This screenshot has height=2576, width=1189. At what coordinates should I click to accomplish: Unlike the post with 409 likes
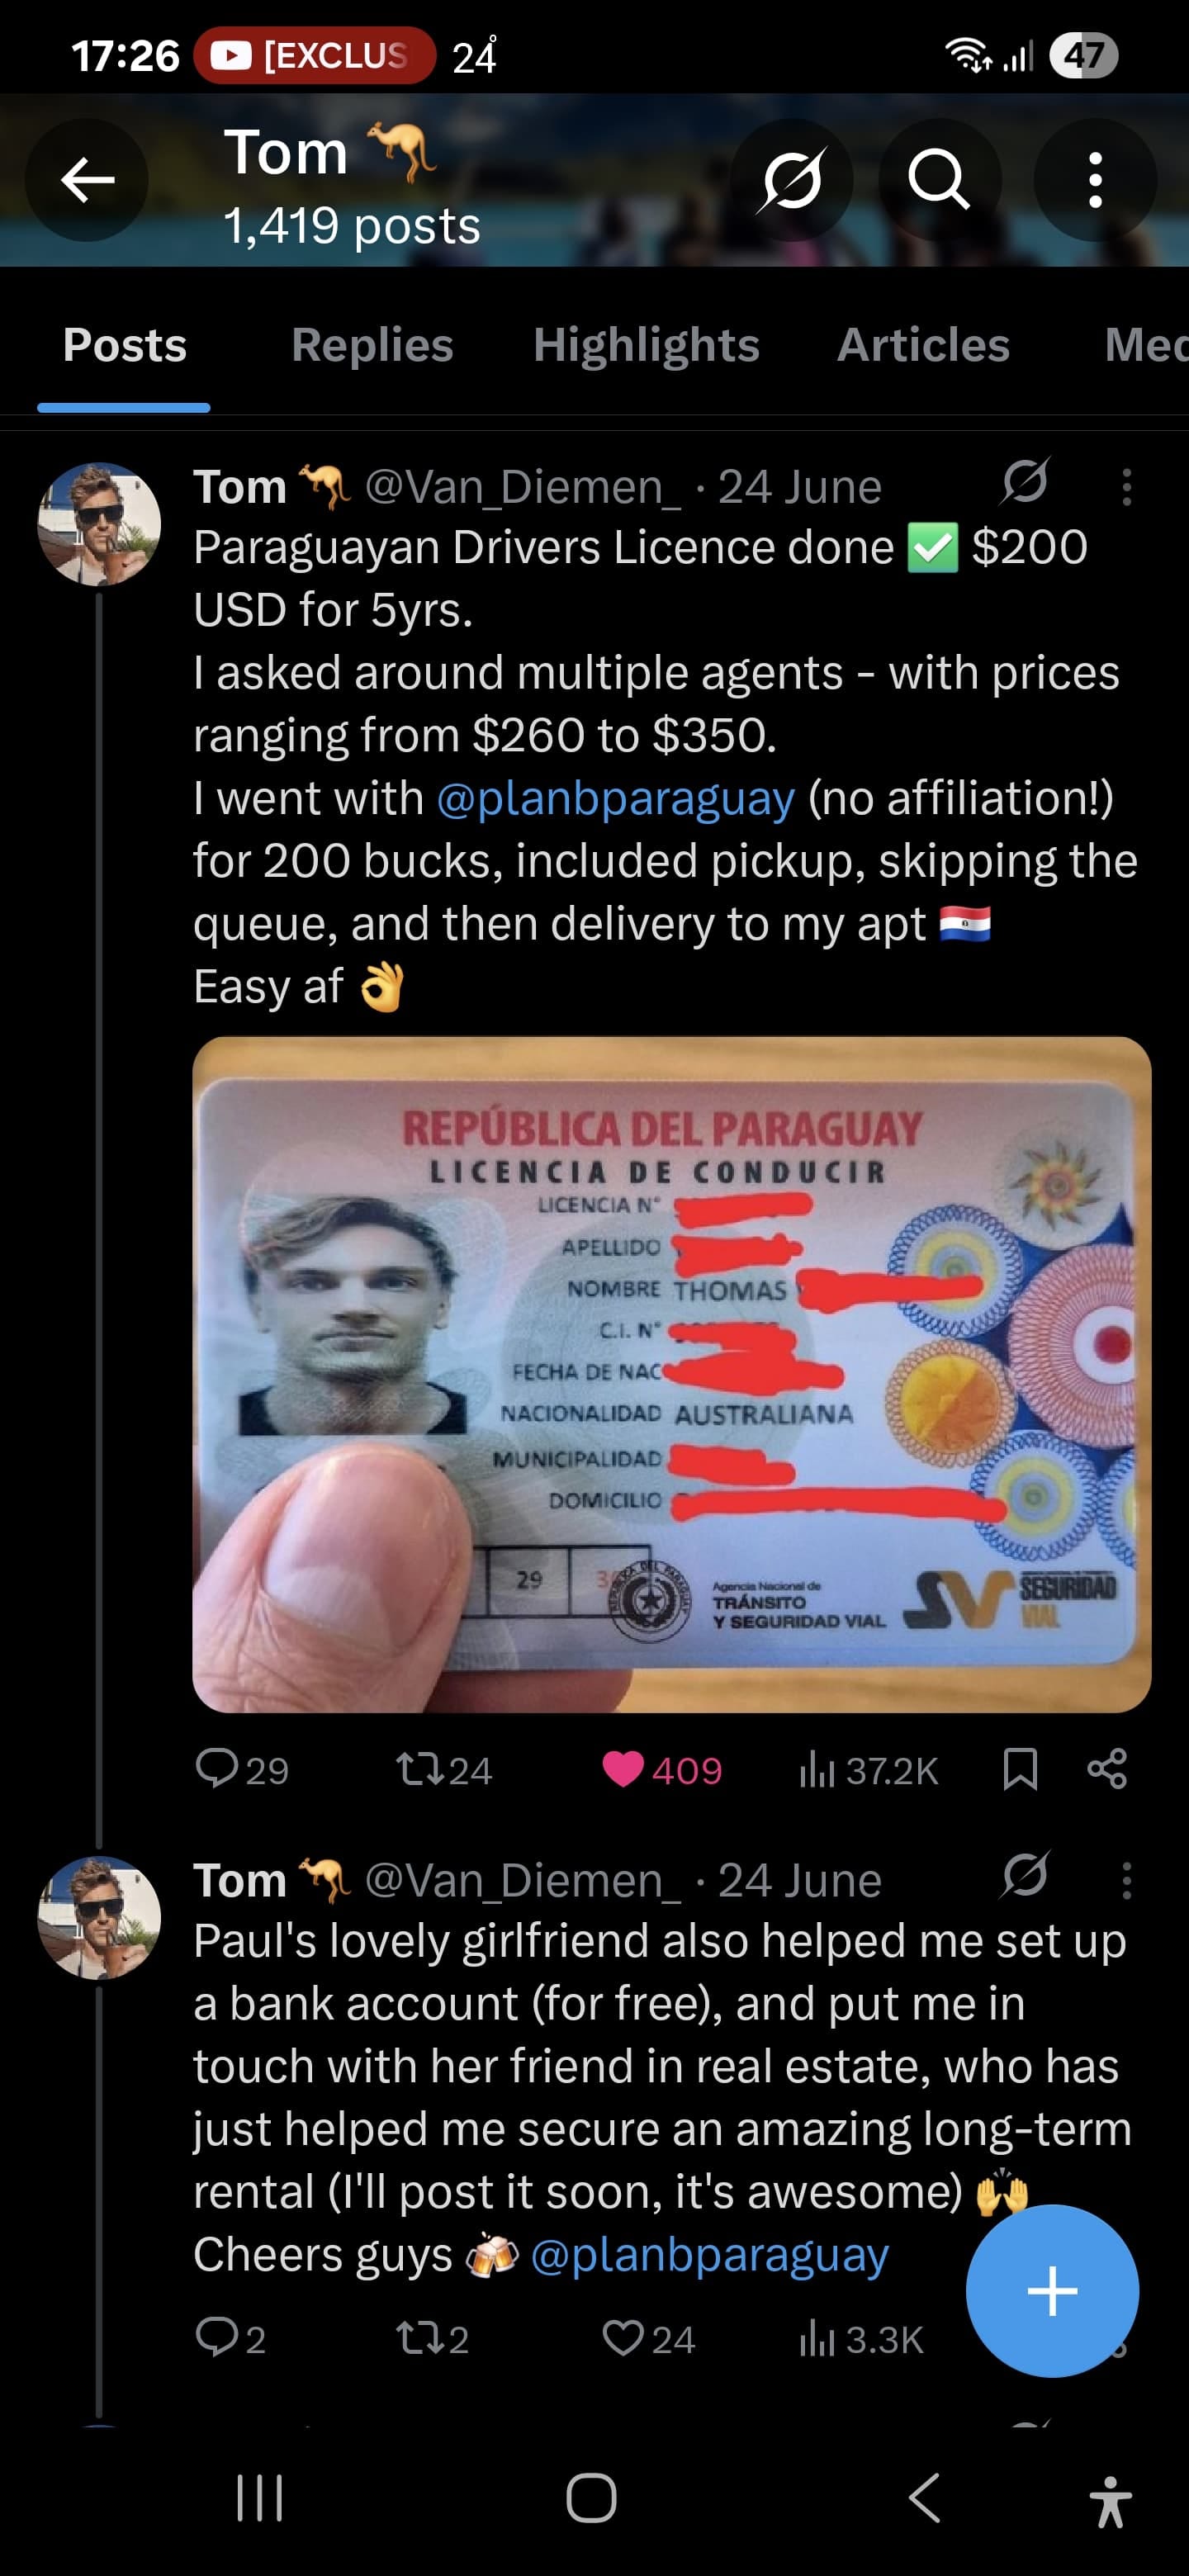pos(661,1769)
